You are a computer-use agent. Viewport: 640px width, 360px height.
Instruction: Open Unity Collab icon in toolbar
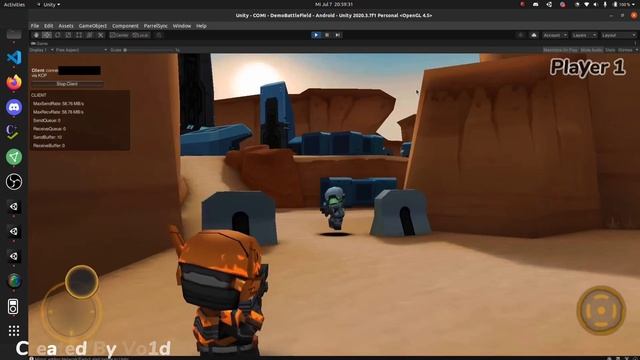point(520,35)
